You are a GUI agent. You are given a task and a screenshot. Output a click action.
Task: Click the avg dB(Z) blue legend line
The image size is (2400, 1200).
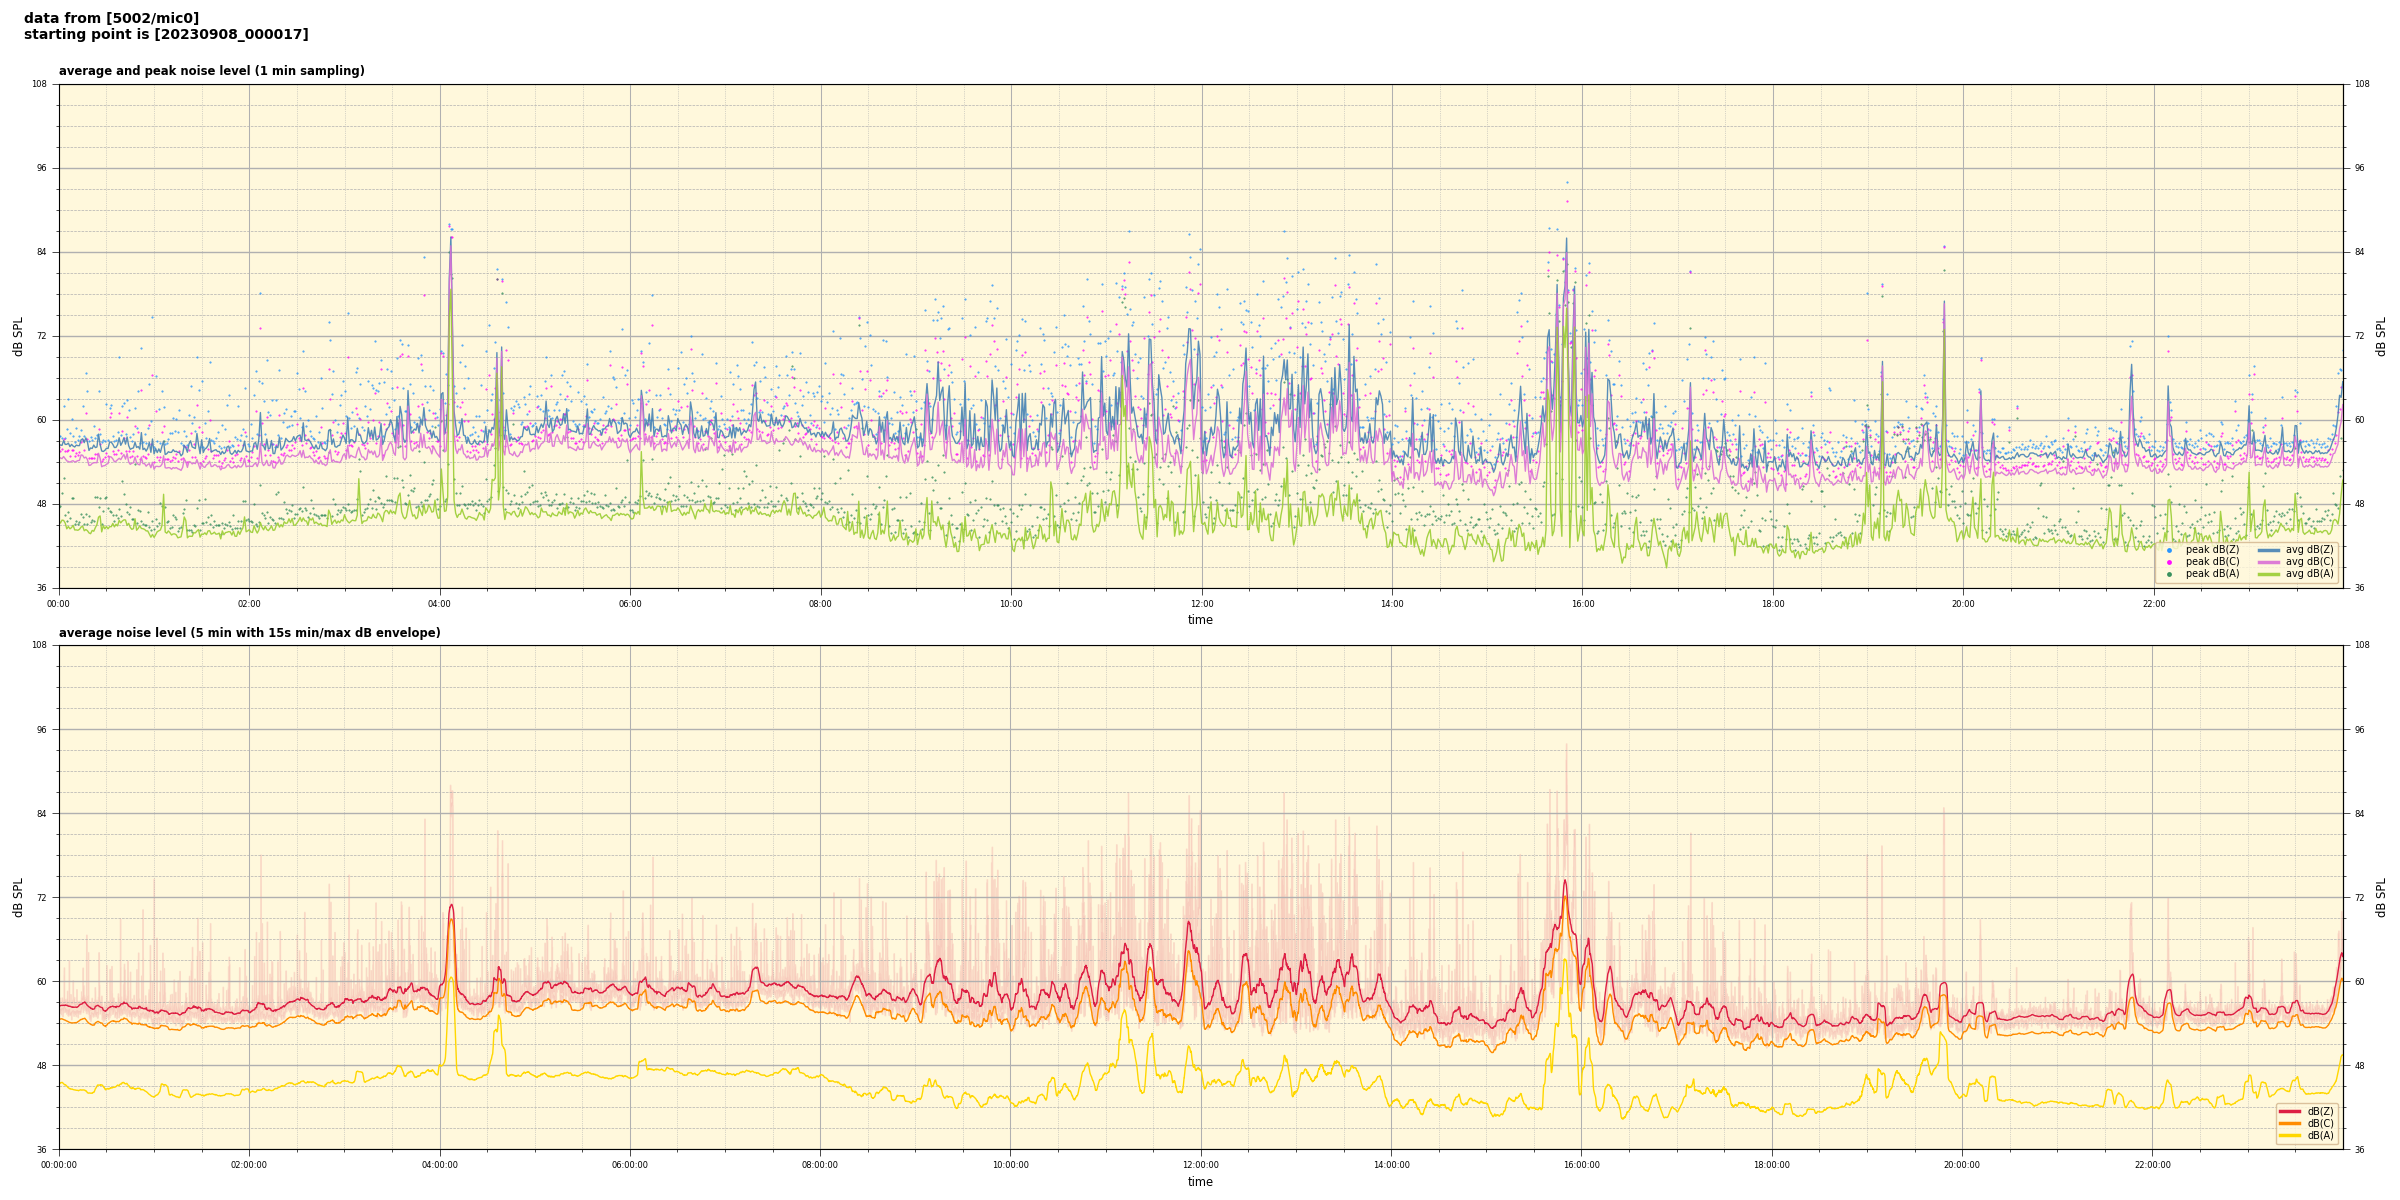click(2268, 550)
